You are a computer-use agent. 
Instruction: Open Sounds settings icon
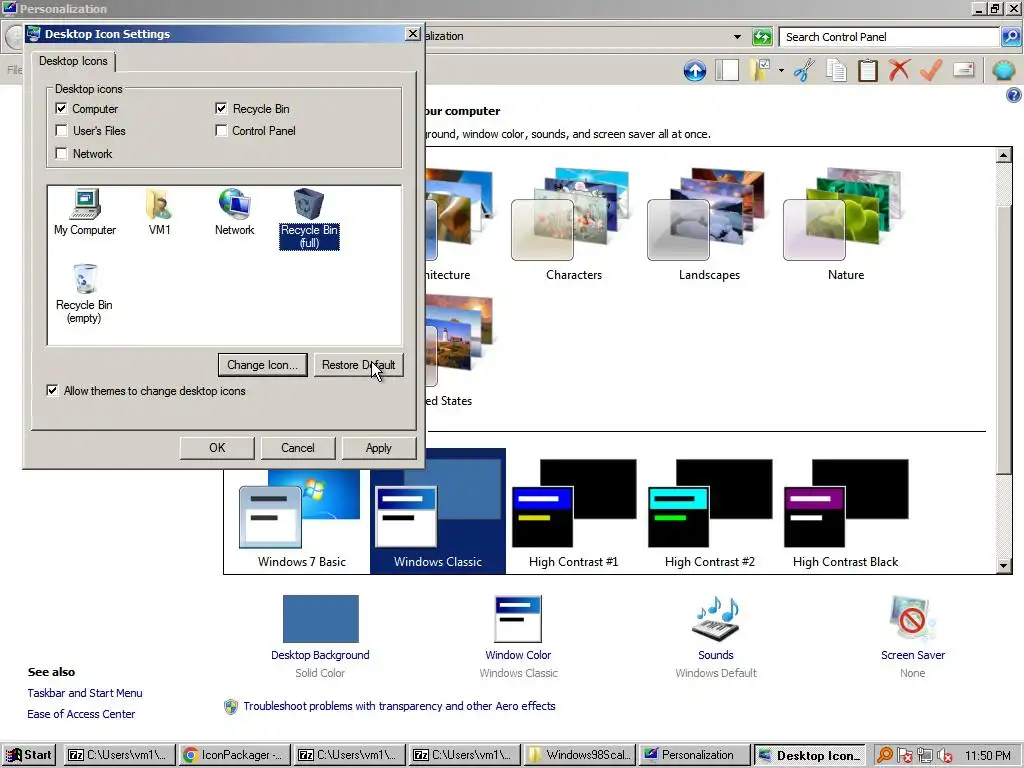click(716, 618)
